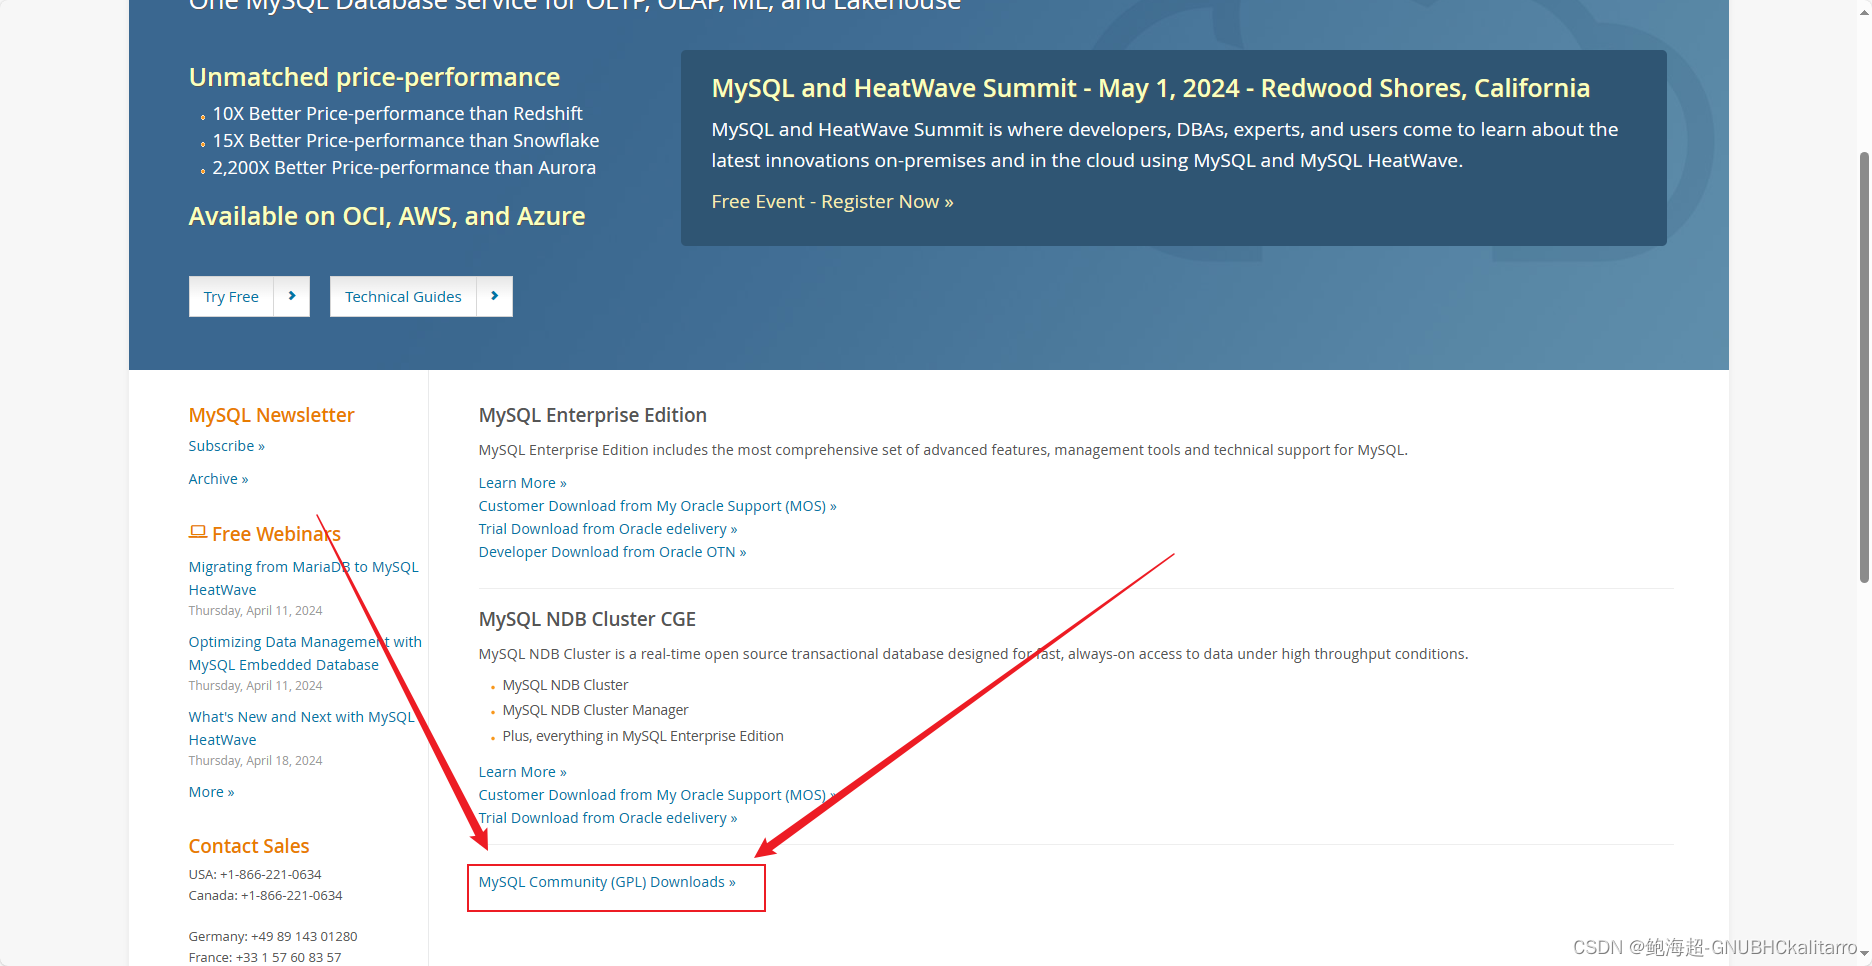Open the newsletter Archive link
This screenshot has height=966, width=1872.
pos(218,479)
